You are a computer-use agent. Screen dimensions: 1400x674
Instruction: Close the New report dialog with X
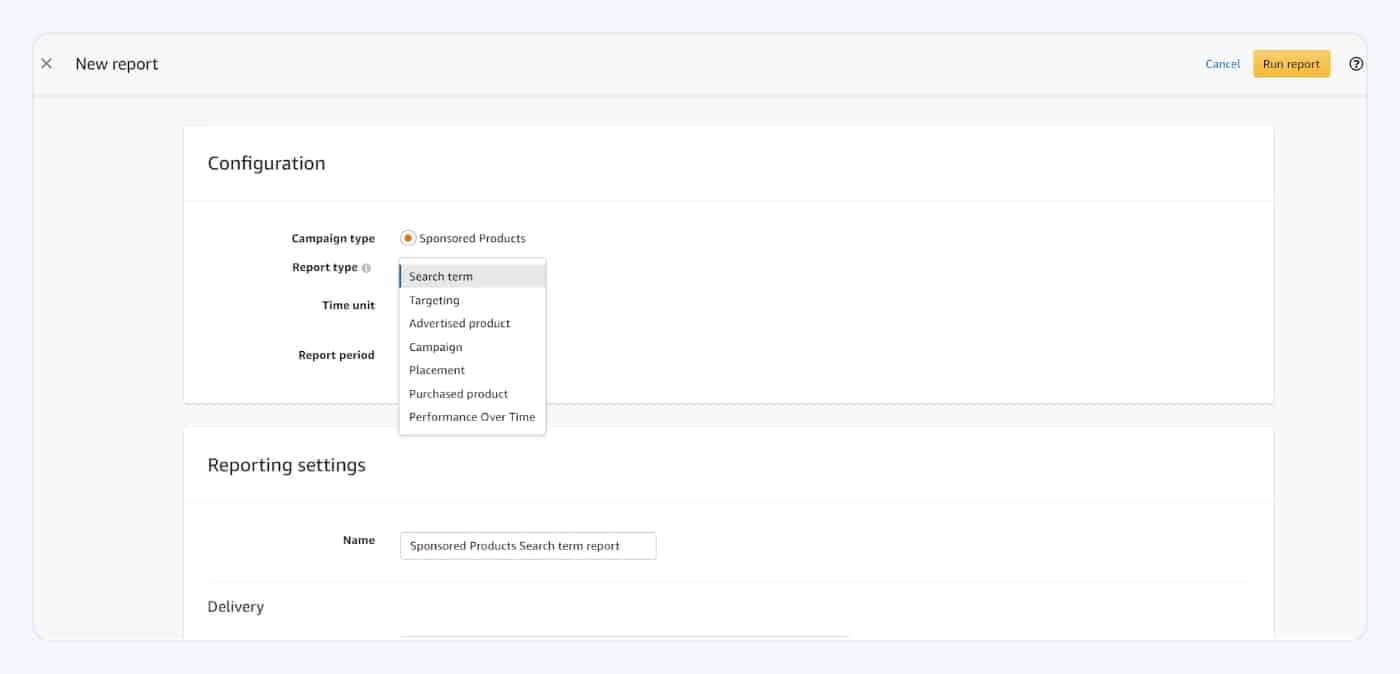pyautogui.click(x=46, y=64)
